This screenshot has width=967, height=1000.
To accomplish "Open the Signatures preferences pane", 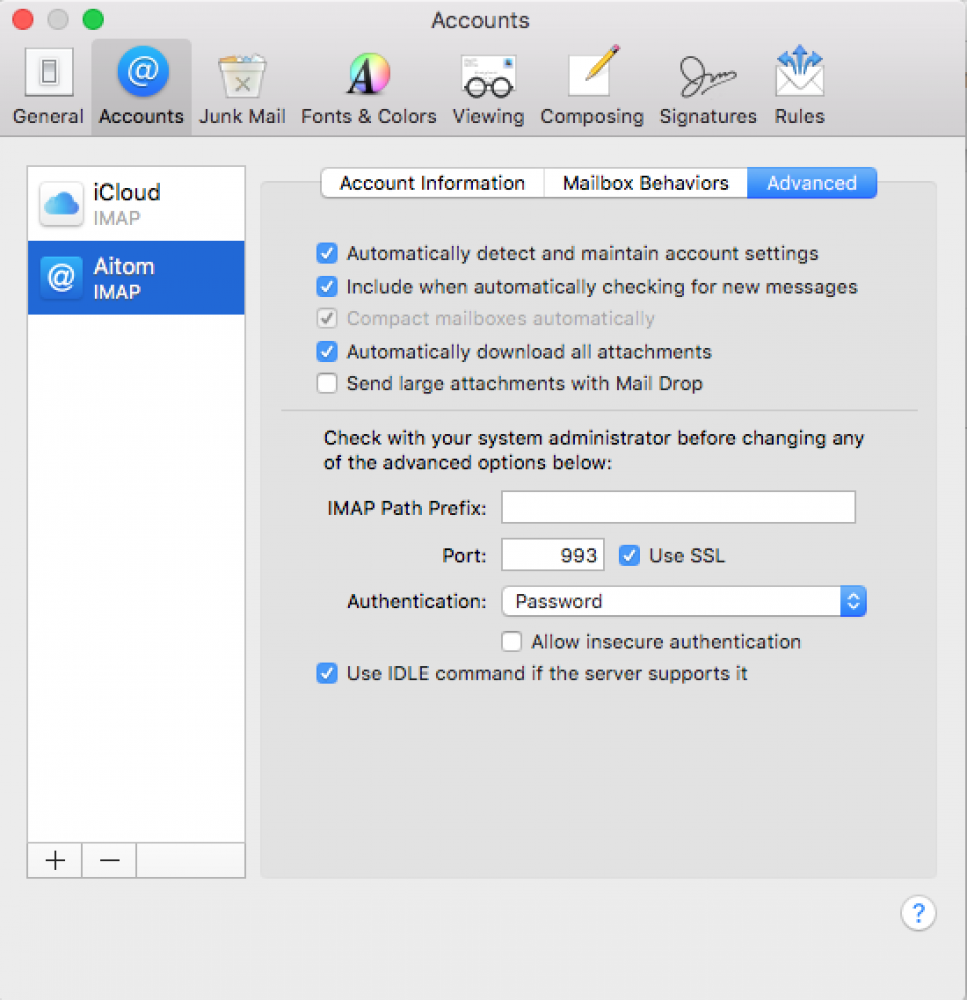I will [x=708, y=88].
